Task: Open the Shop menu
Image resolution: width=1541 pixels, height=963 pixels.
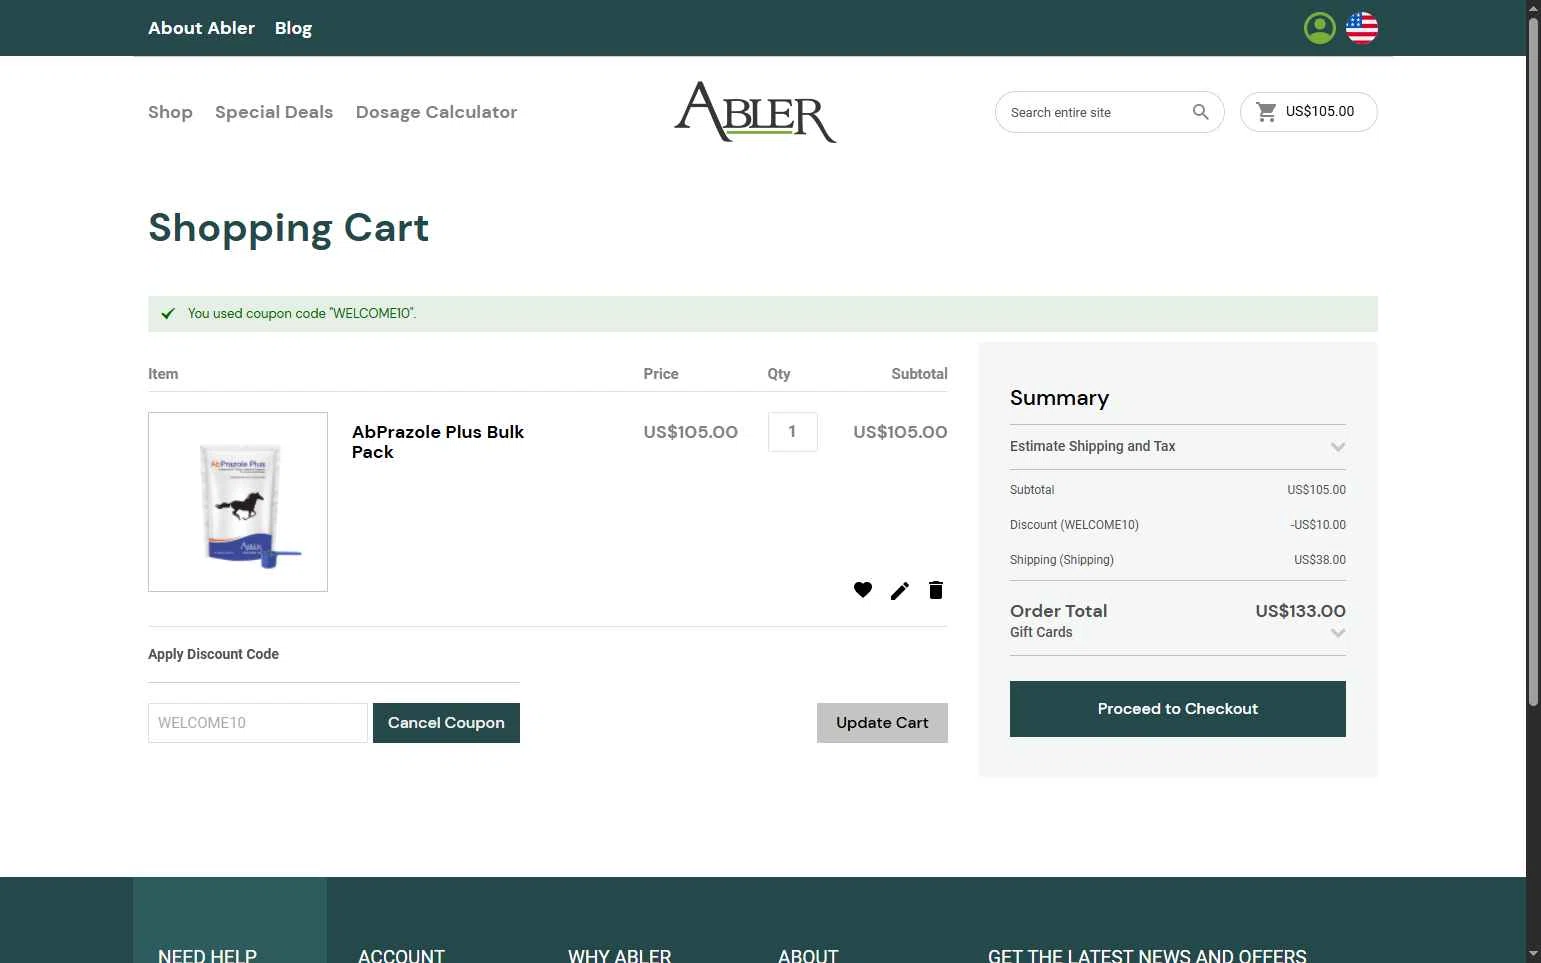Action: (x=170, y=112)
